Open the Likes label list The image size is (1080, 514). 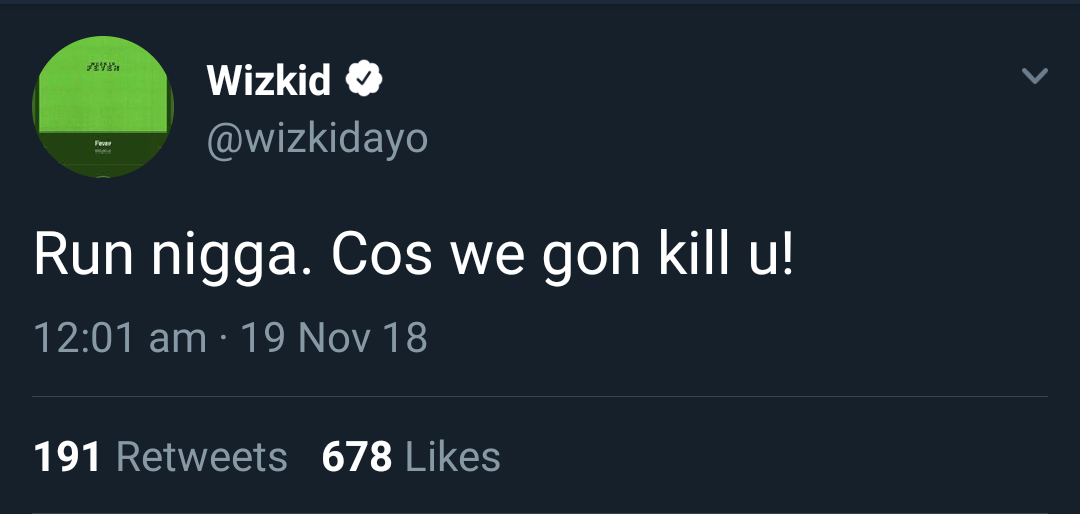453,457
